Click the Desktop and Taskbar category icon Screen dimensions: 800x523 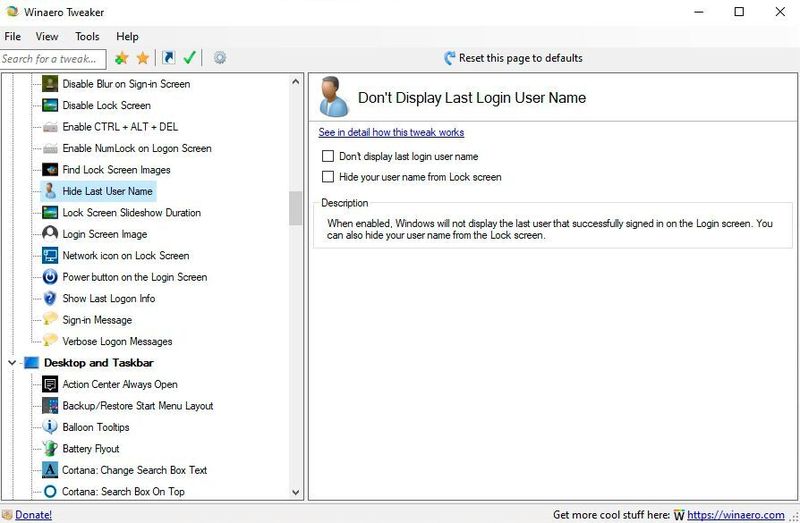point(31,363)
